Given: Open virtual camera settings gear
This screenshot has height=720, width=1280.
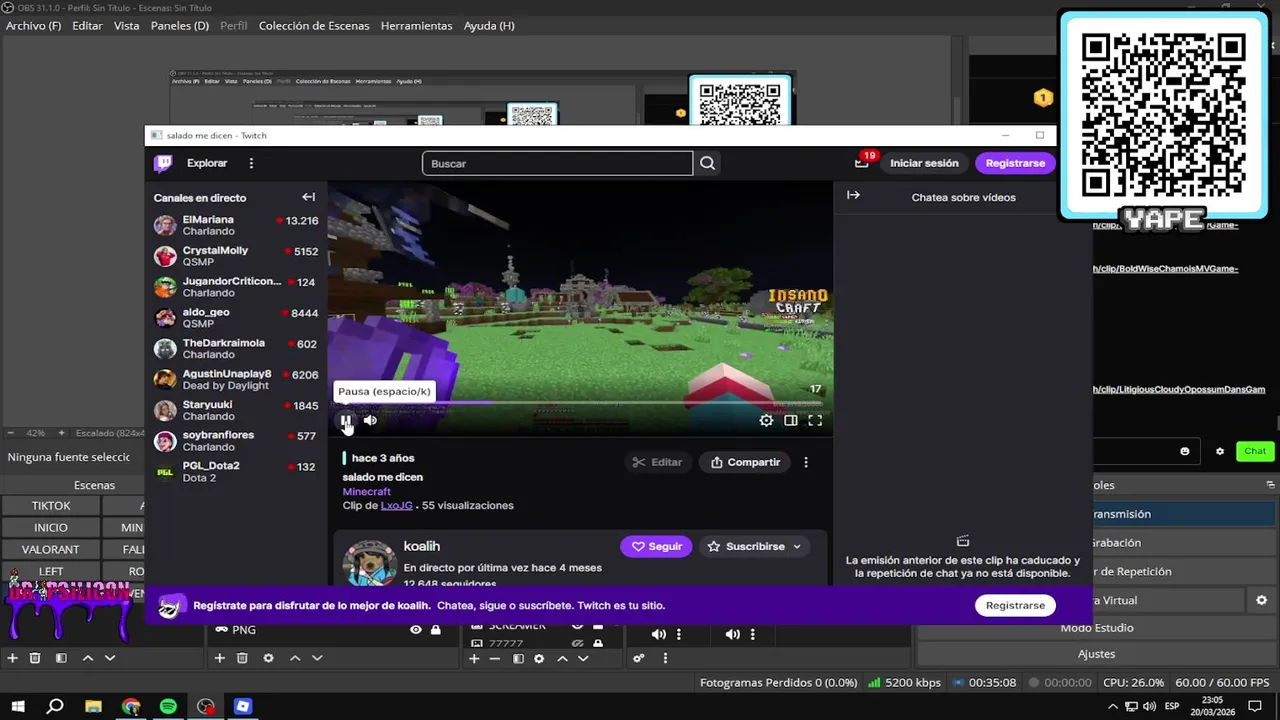Looking at the screenshot, I should pyautogui.click(x=1261, y=600).
